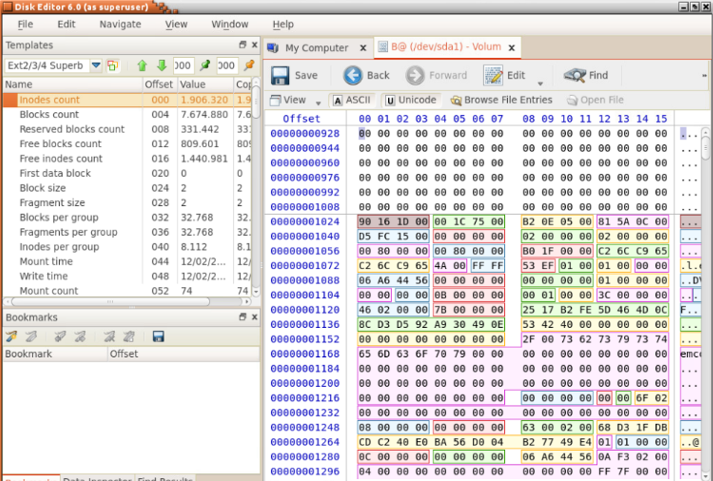Go back using the Back arrow icon

point(353,75)
